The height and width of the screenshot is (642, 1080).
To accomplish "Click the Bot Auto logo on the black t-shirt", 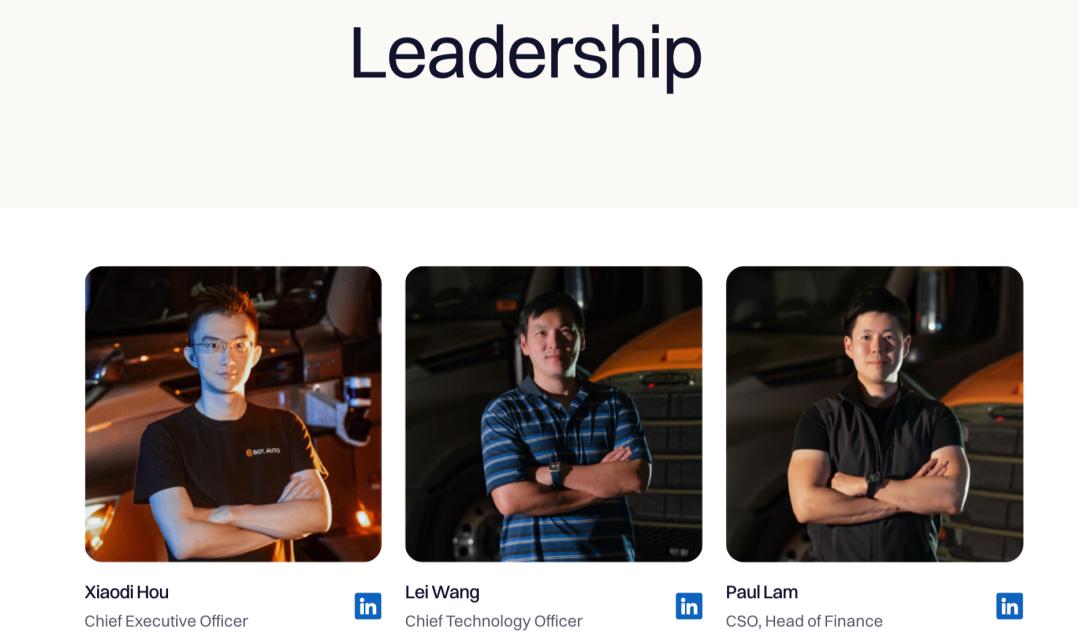I will pos(263,452).
